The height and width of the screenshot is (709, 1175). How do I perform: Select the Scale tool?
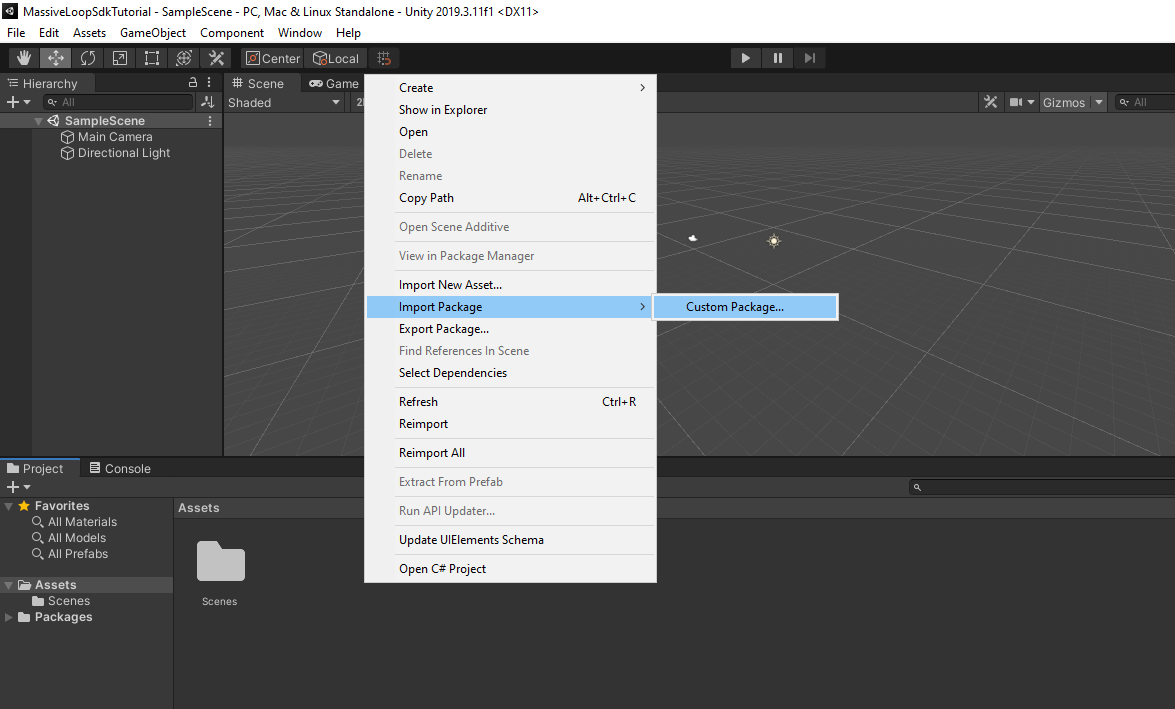click(120, 58)
